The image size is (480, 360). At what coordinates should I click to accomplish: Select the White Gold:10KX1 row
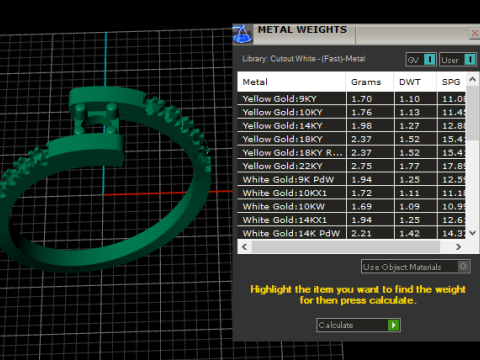(x=351, y=193)
